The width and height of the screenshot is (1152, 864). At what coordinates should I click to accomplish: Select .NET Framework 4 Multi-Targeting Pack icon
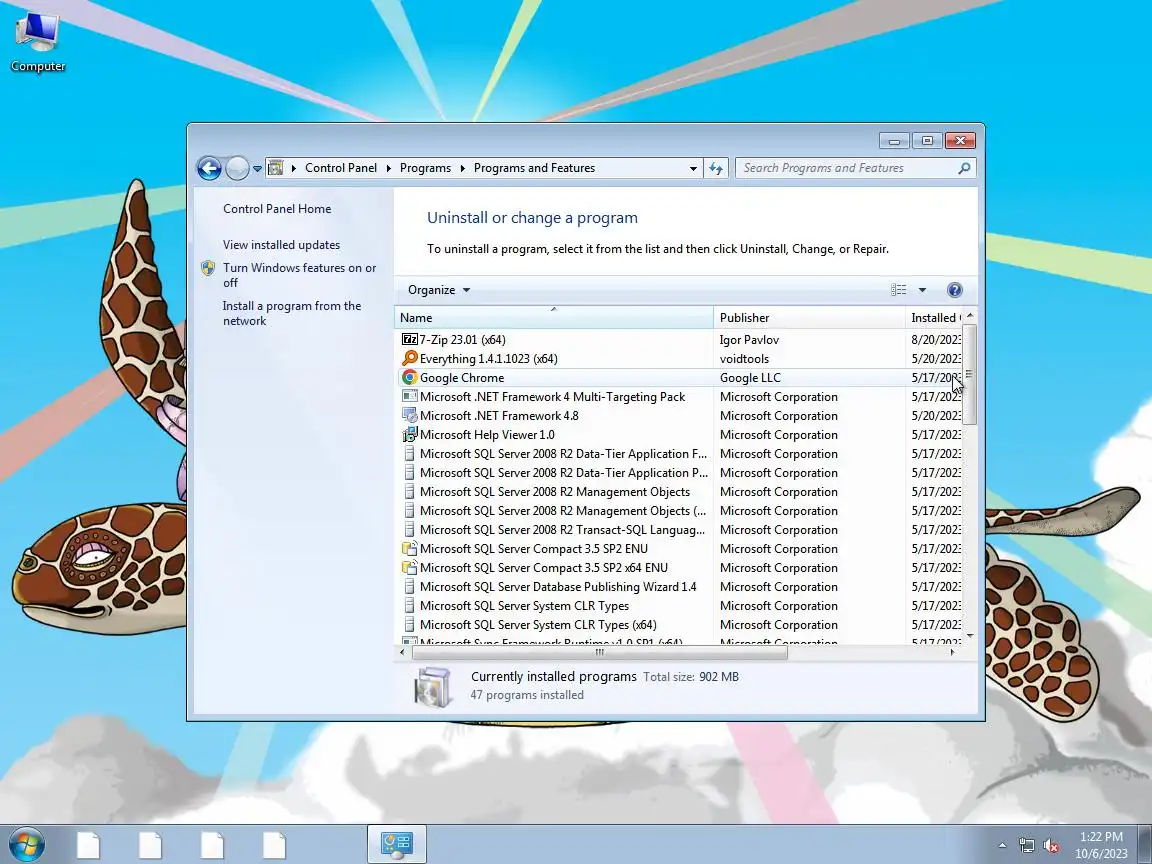point(409,397)
